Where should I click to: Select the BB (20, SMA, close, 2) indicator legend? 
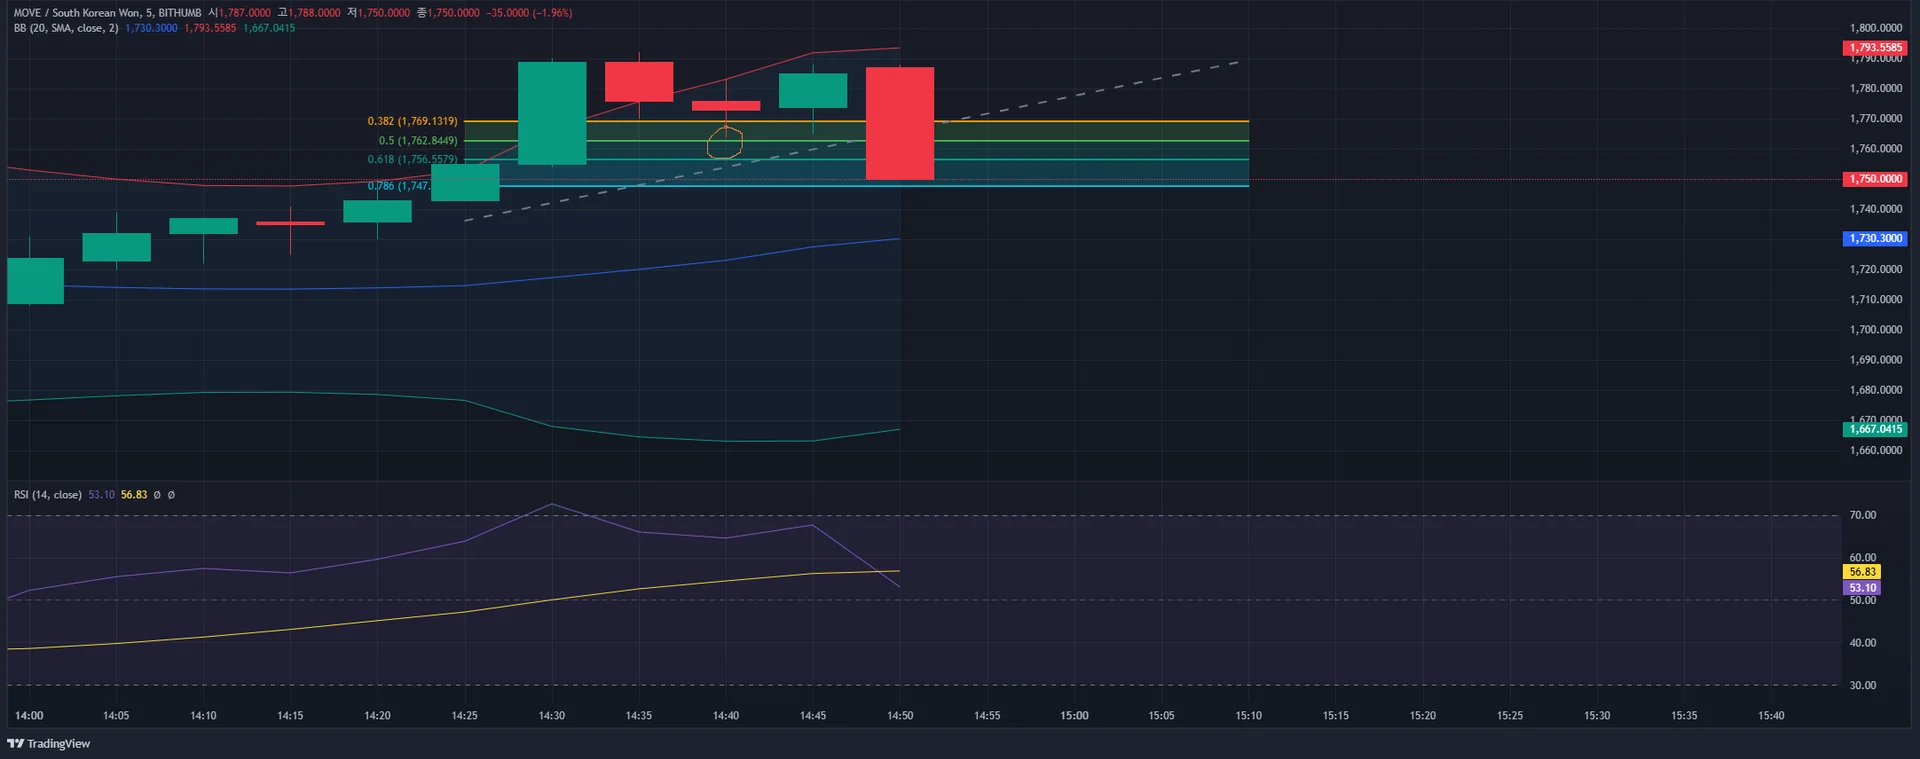click(66, 28)
